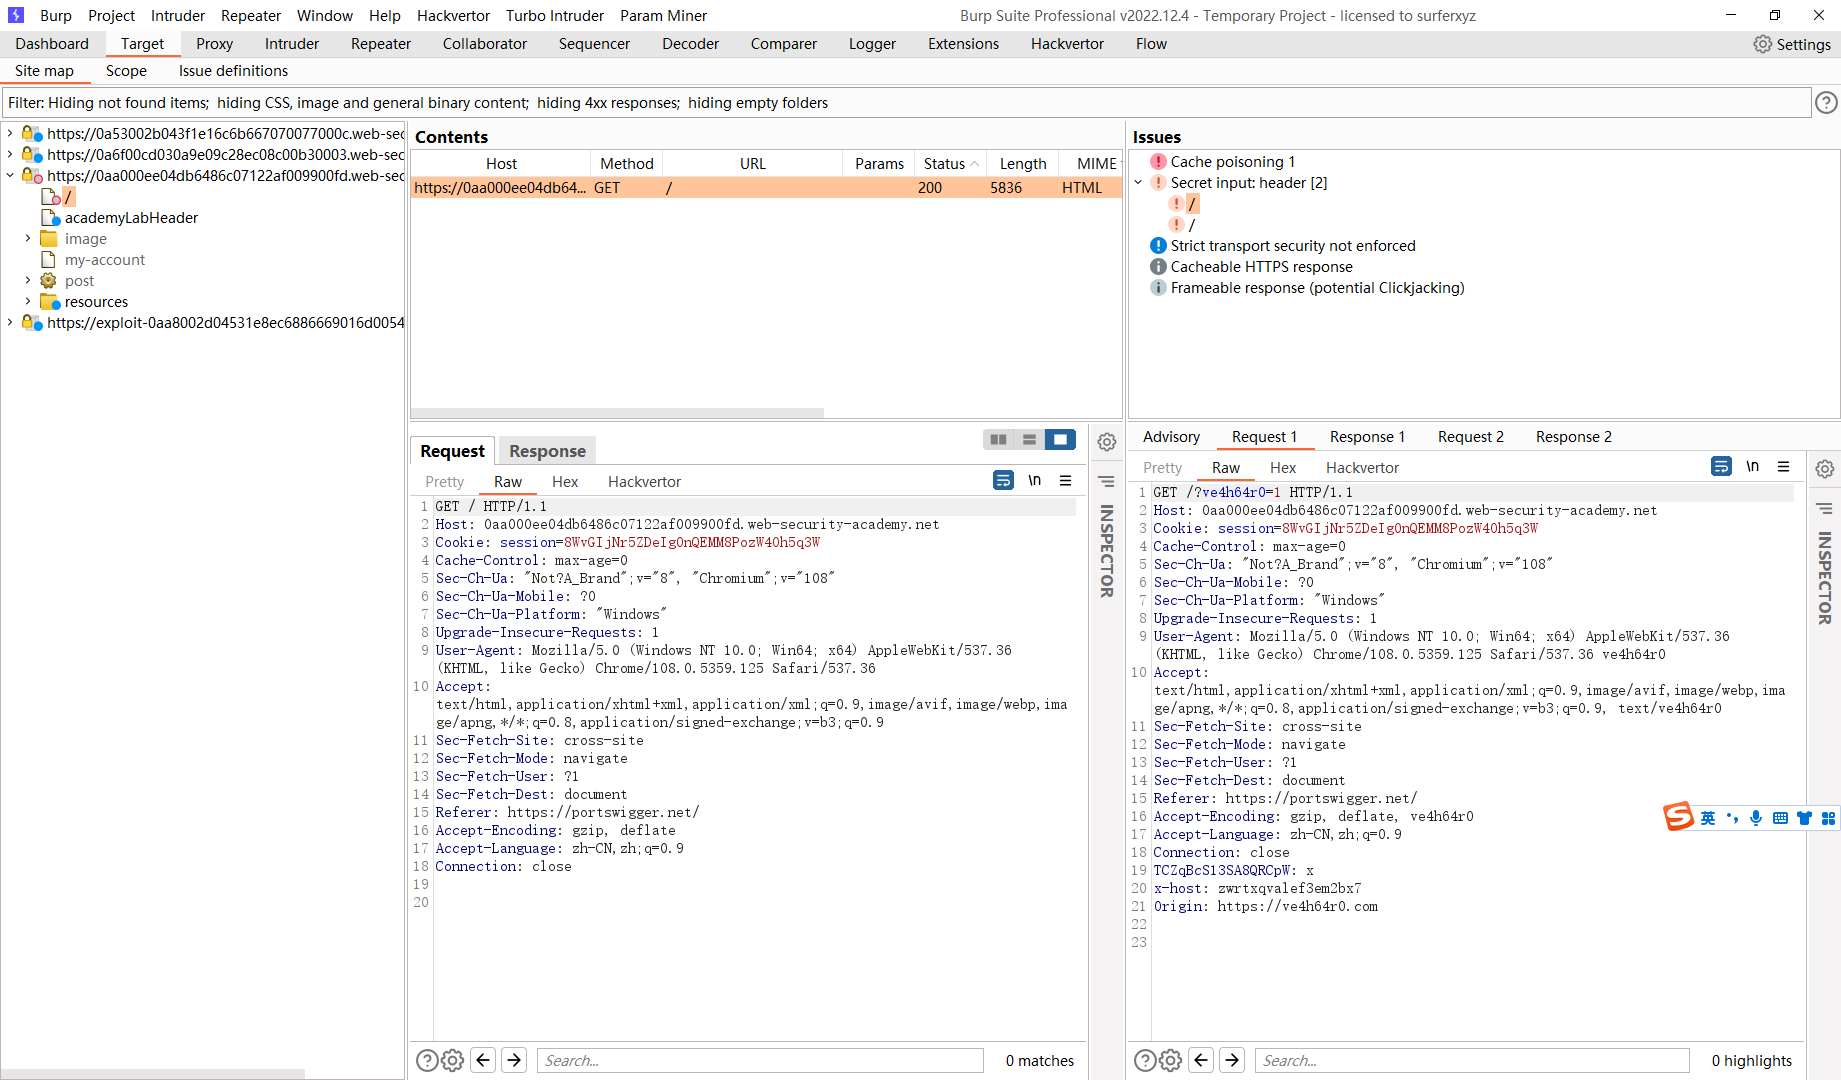Collapse the Secret input: header issue group

1138,183
